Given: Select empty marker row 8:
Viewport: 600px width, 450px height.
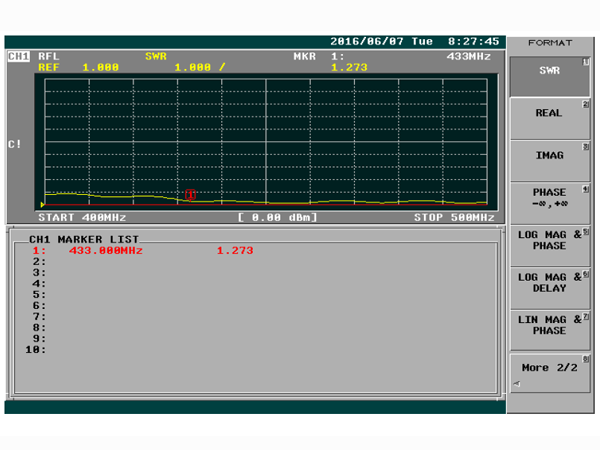Looking at the screenshot, I should (39, 328).
